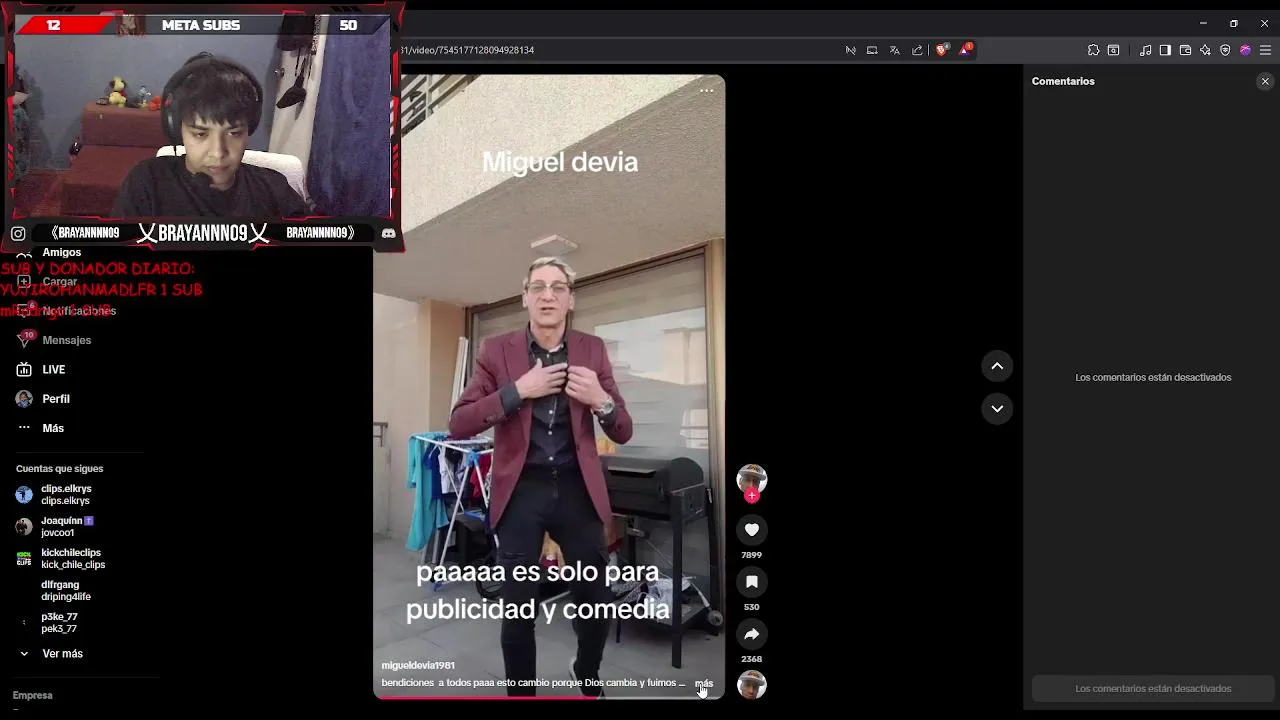
Task: Click the Brave Rewards triangle icon
Action: pyautogui.click(x=966, y=49)
